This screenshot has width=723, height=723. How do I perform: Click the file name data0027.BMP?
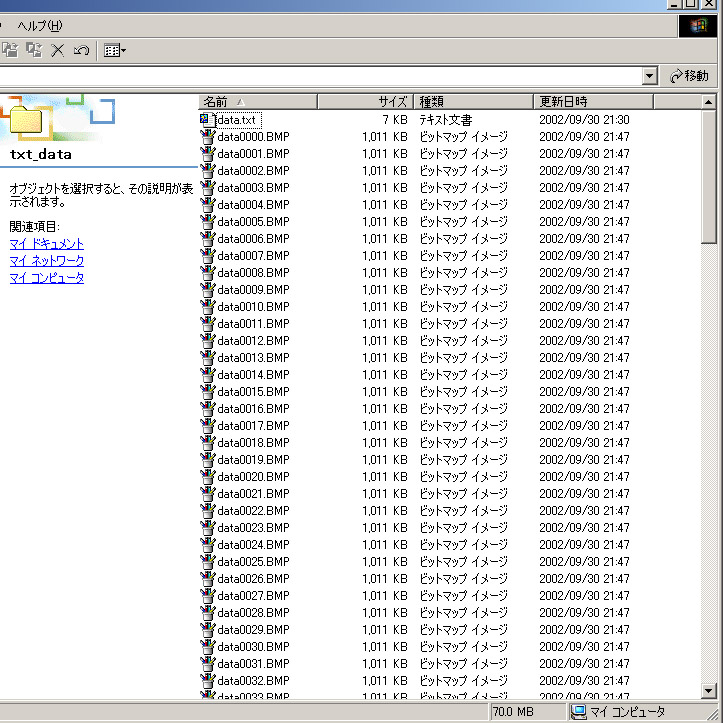tap(253, 596)
